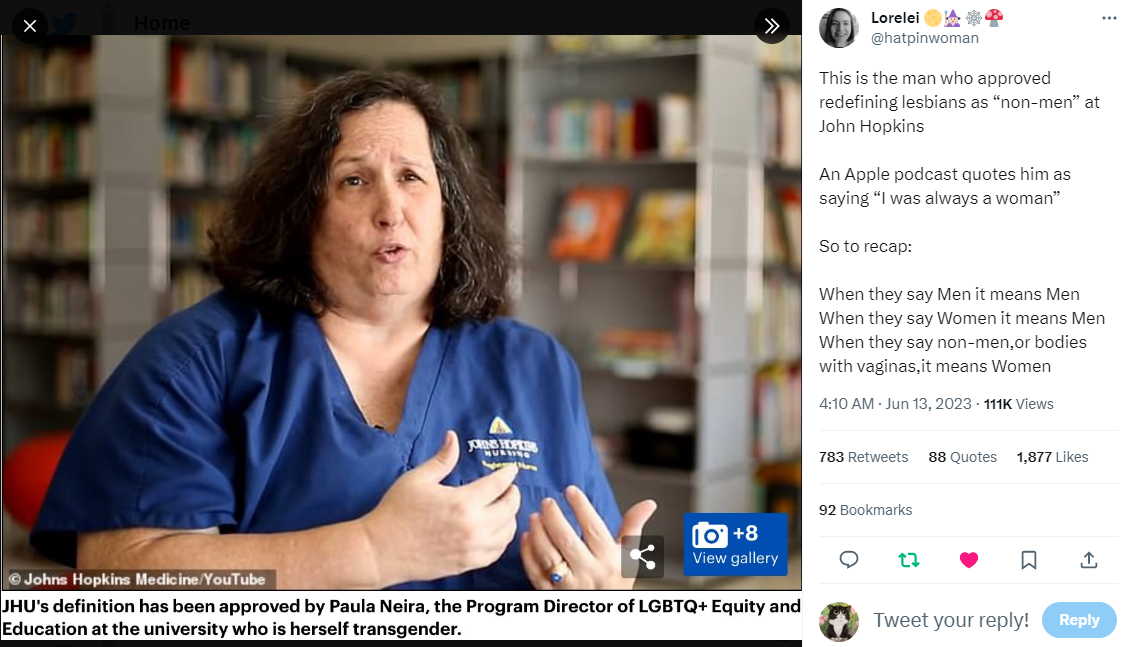Open the tweet timestamp Jun 13, 2023
Screen dimensions: 1131x647
(895, 404)
